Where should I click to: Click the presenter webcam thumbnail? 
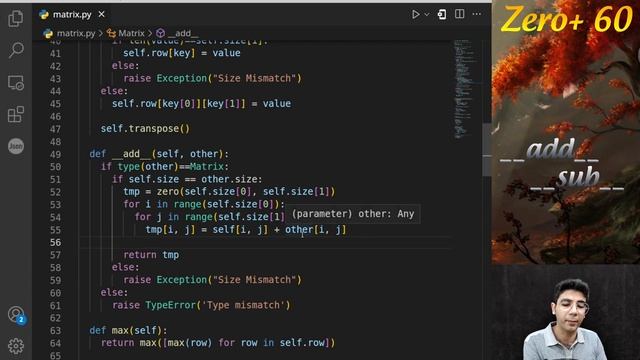tap(566, 312)
